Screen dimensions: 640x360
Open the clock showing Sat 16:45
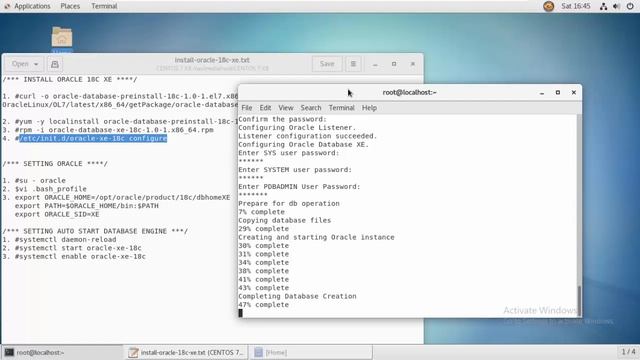(x=576, y=6)
